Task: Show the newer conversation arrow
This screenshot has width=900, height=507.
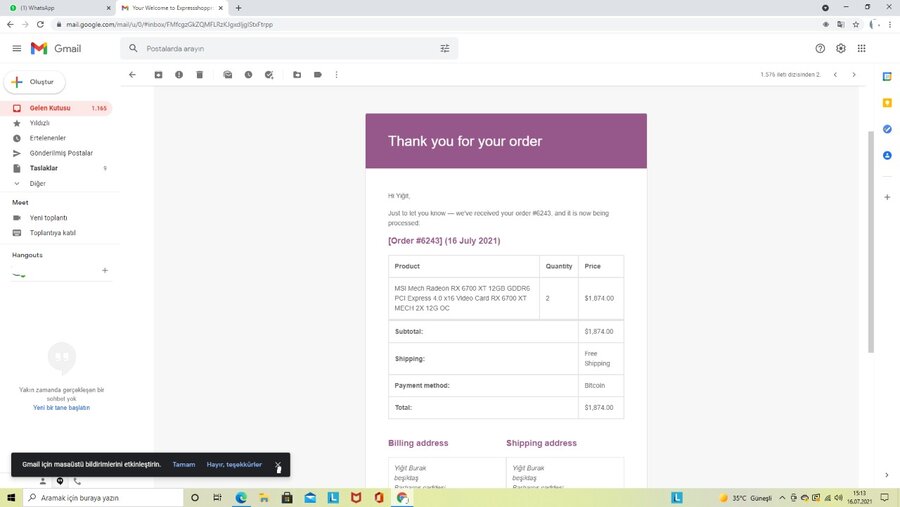Action: pyautogui.click(x=836, y=75)
